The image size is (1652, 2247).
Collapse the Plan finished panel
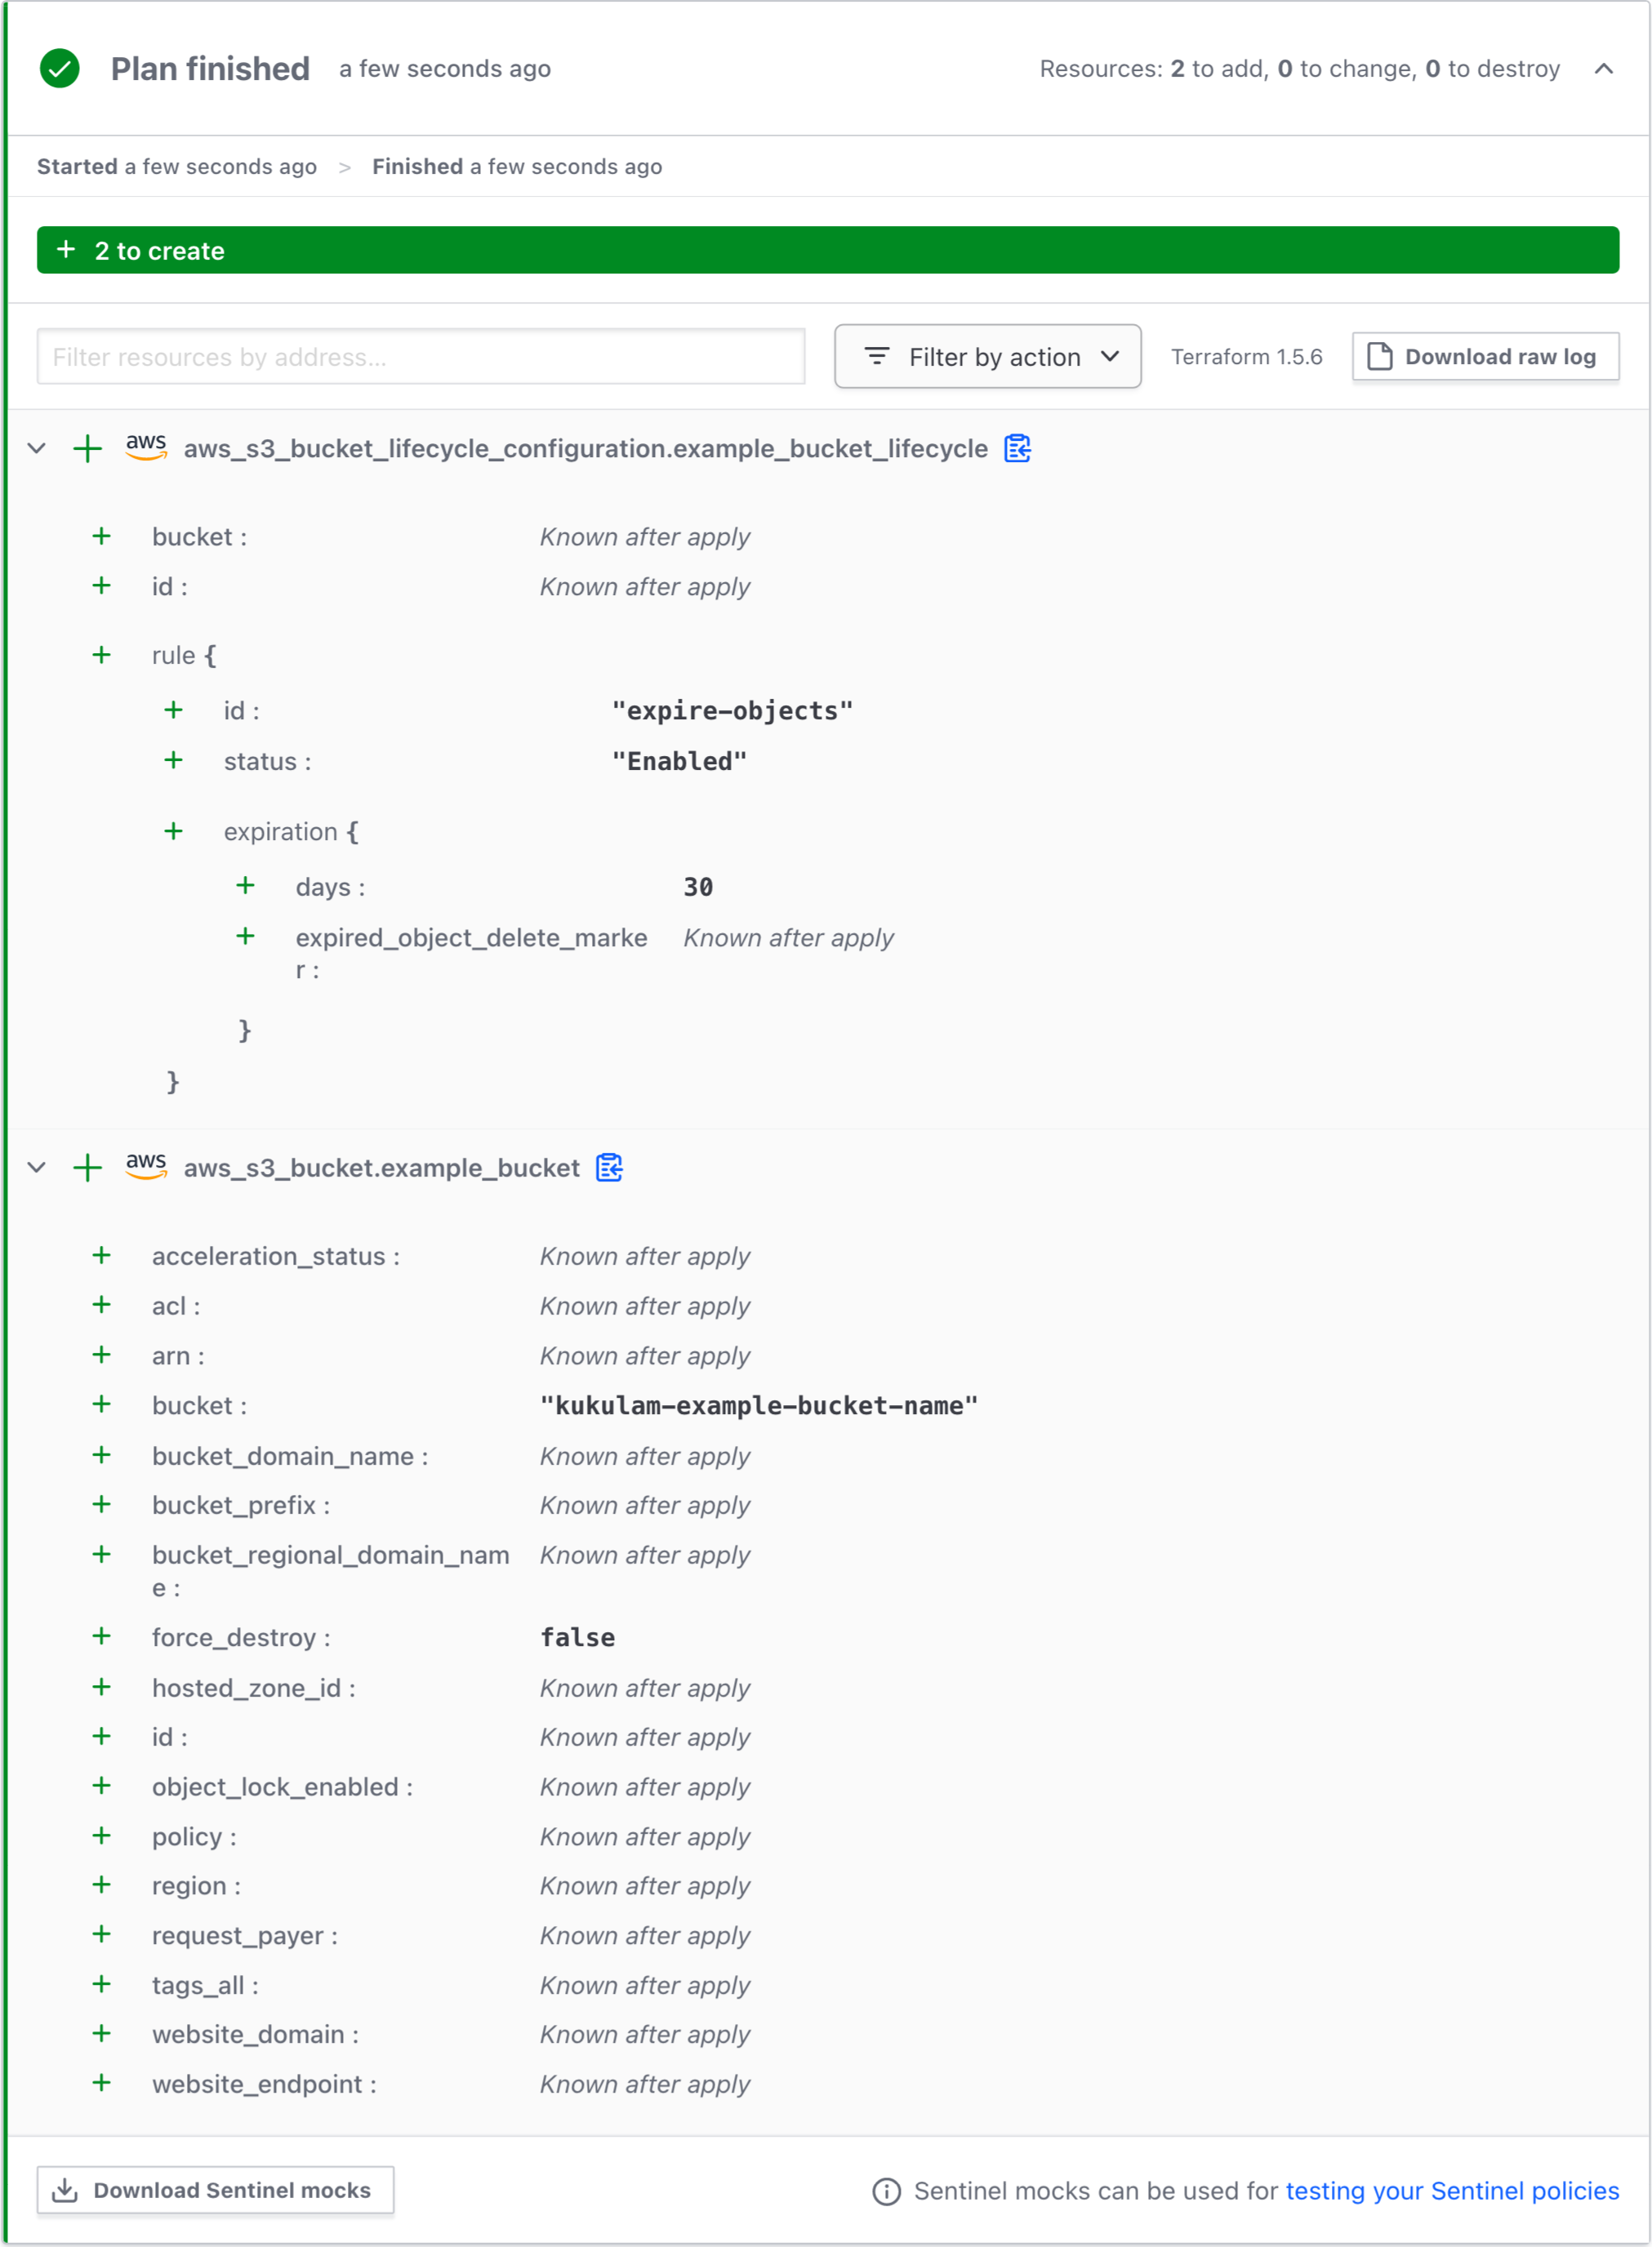1604,69
